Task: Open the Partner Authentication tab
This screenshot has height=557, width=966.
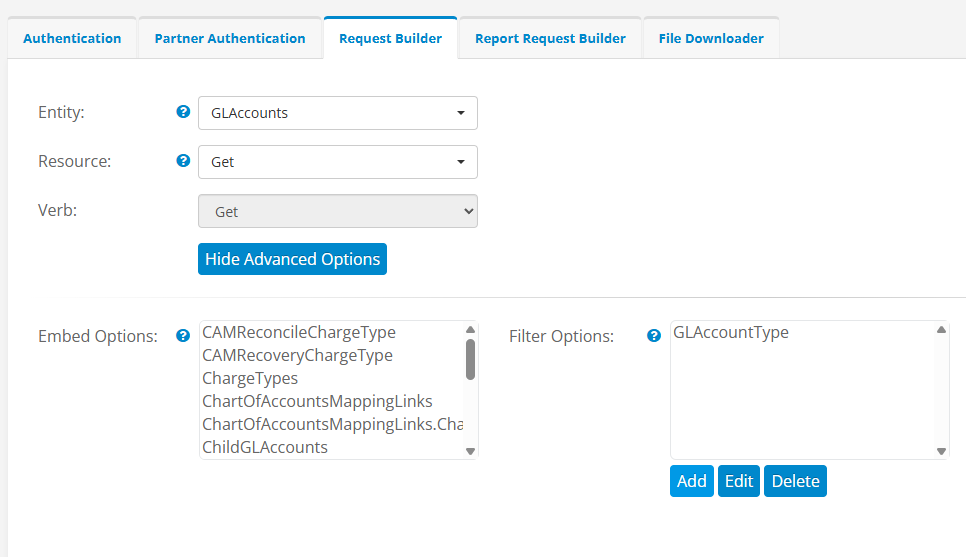Action: (230, 39)
